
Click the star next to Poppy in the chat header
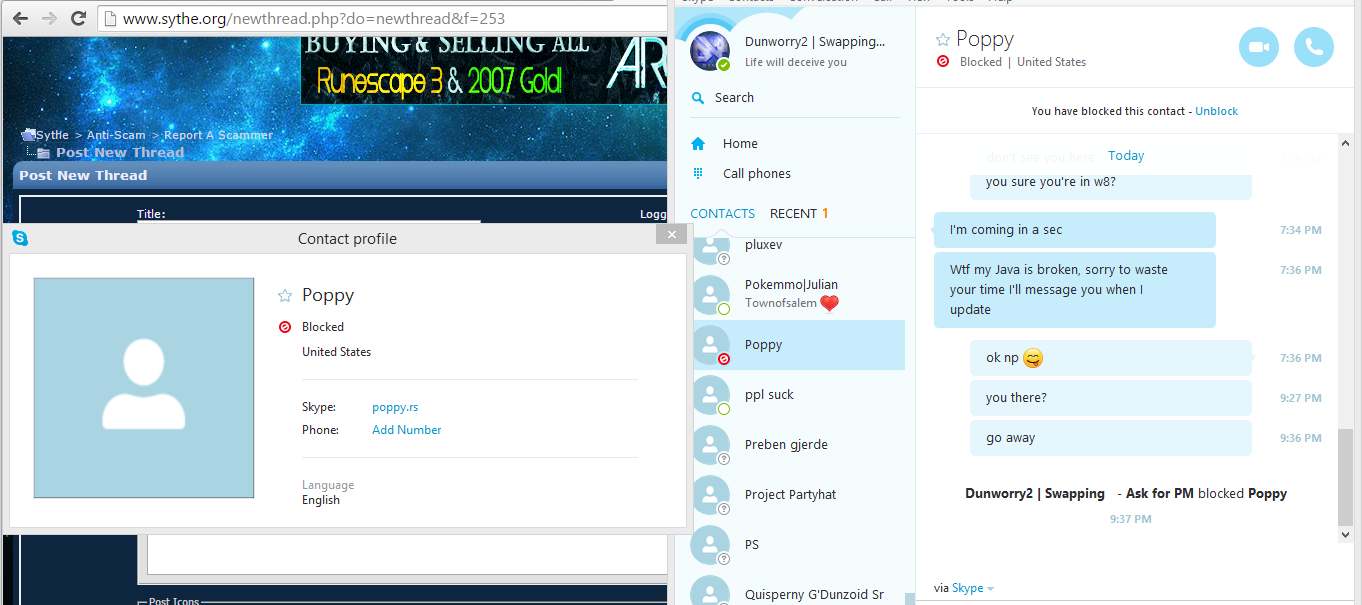[942, 40]
